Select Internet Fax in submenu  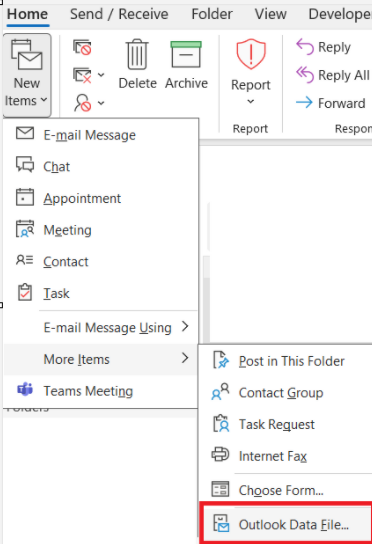(285, 456)
